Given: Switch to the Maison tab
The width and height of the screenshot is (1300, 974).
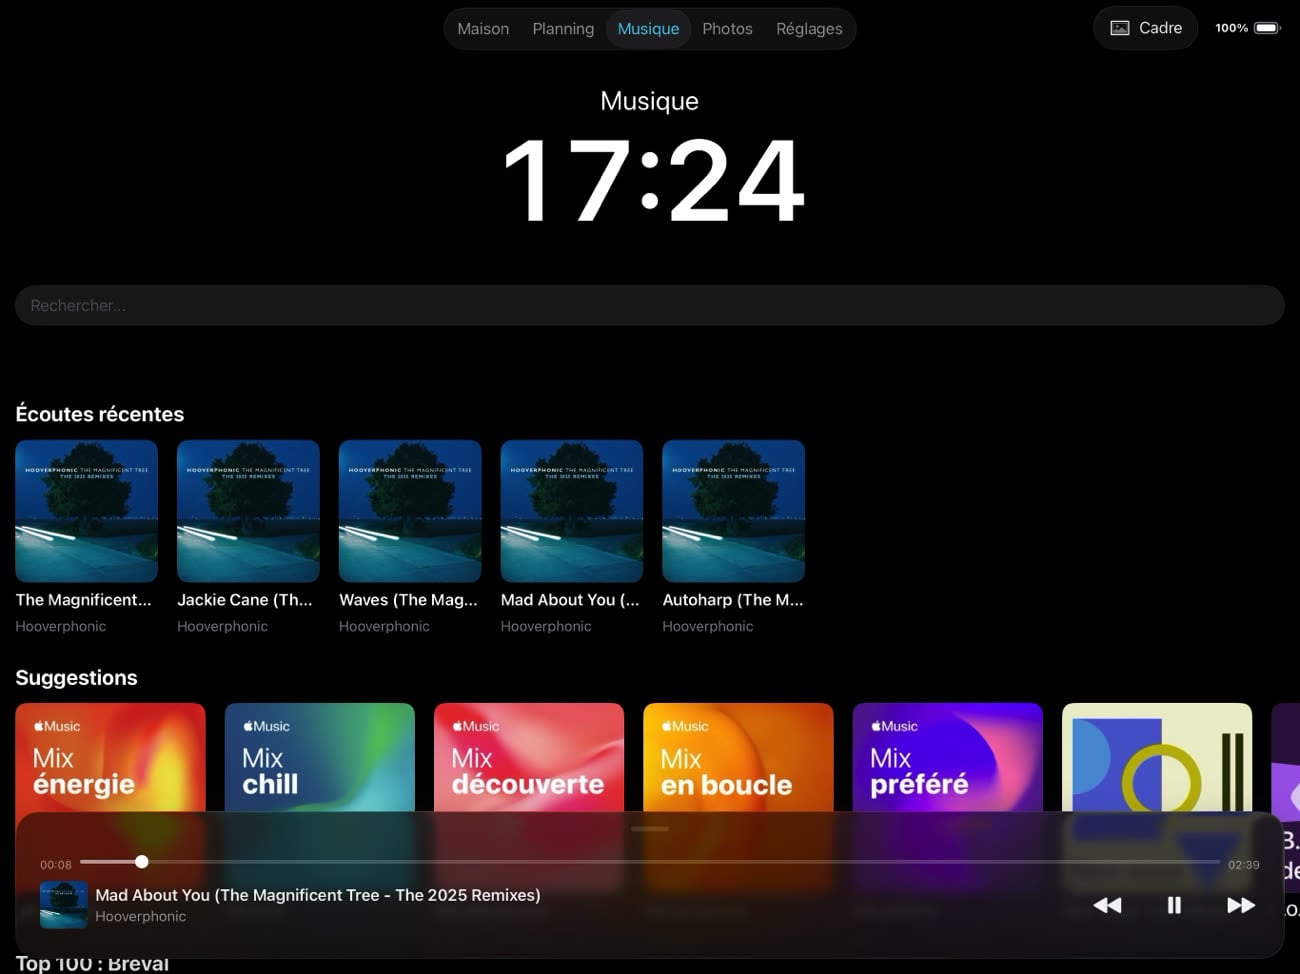Looking at the screenshot, I should (x=483, y=29).
